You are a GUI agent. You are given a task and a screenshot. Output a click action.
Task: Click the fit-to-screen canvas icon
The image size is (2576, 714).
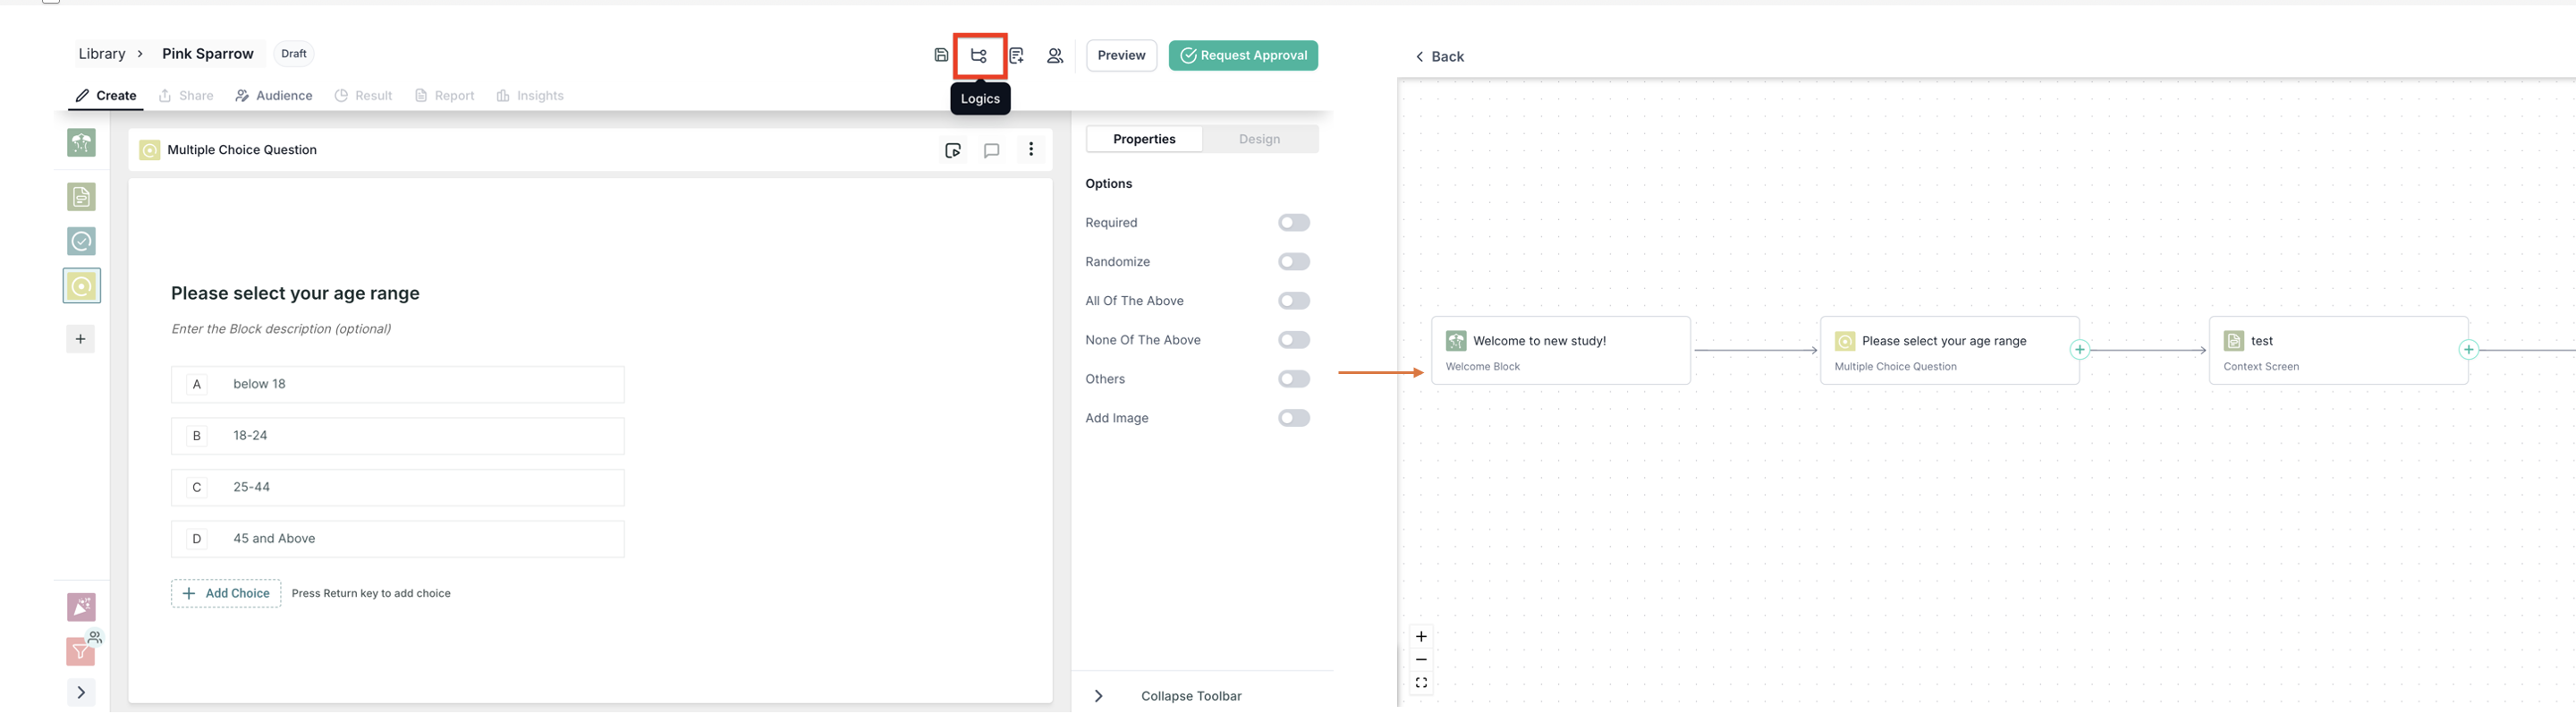tap(1421, 683)
